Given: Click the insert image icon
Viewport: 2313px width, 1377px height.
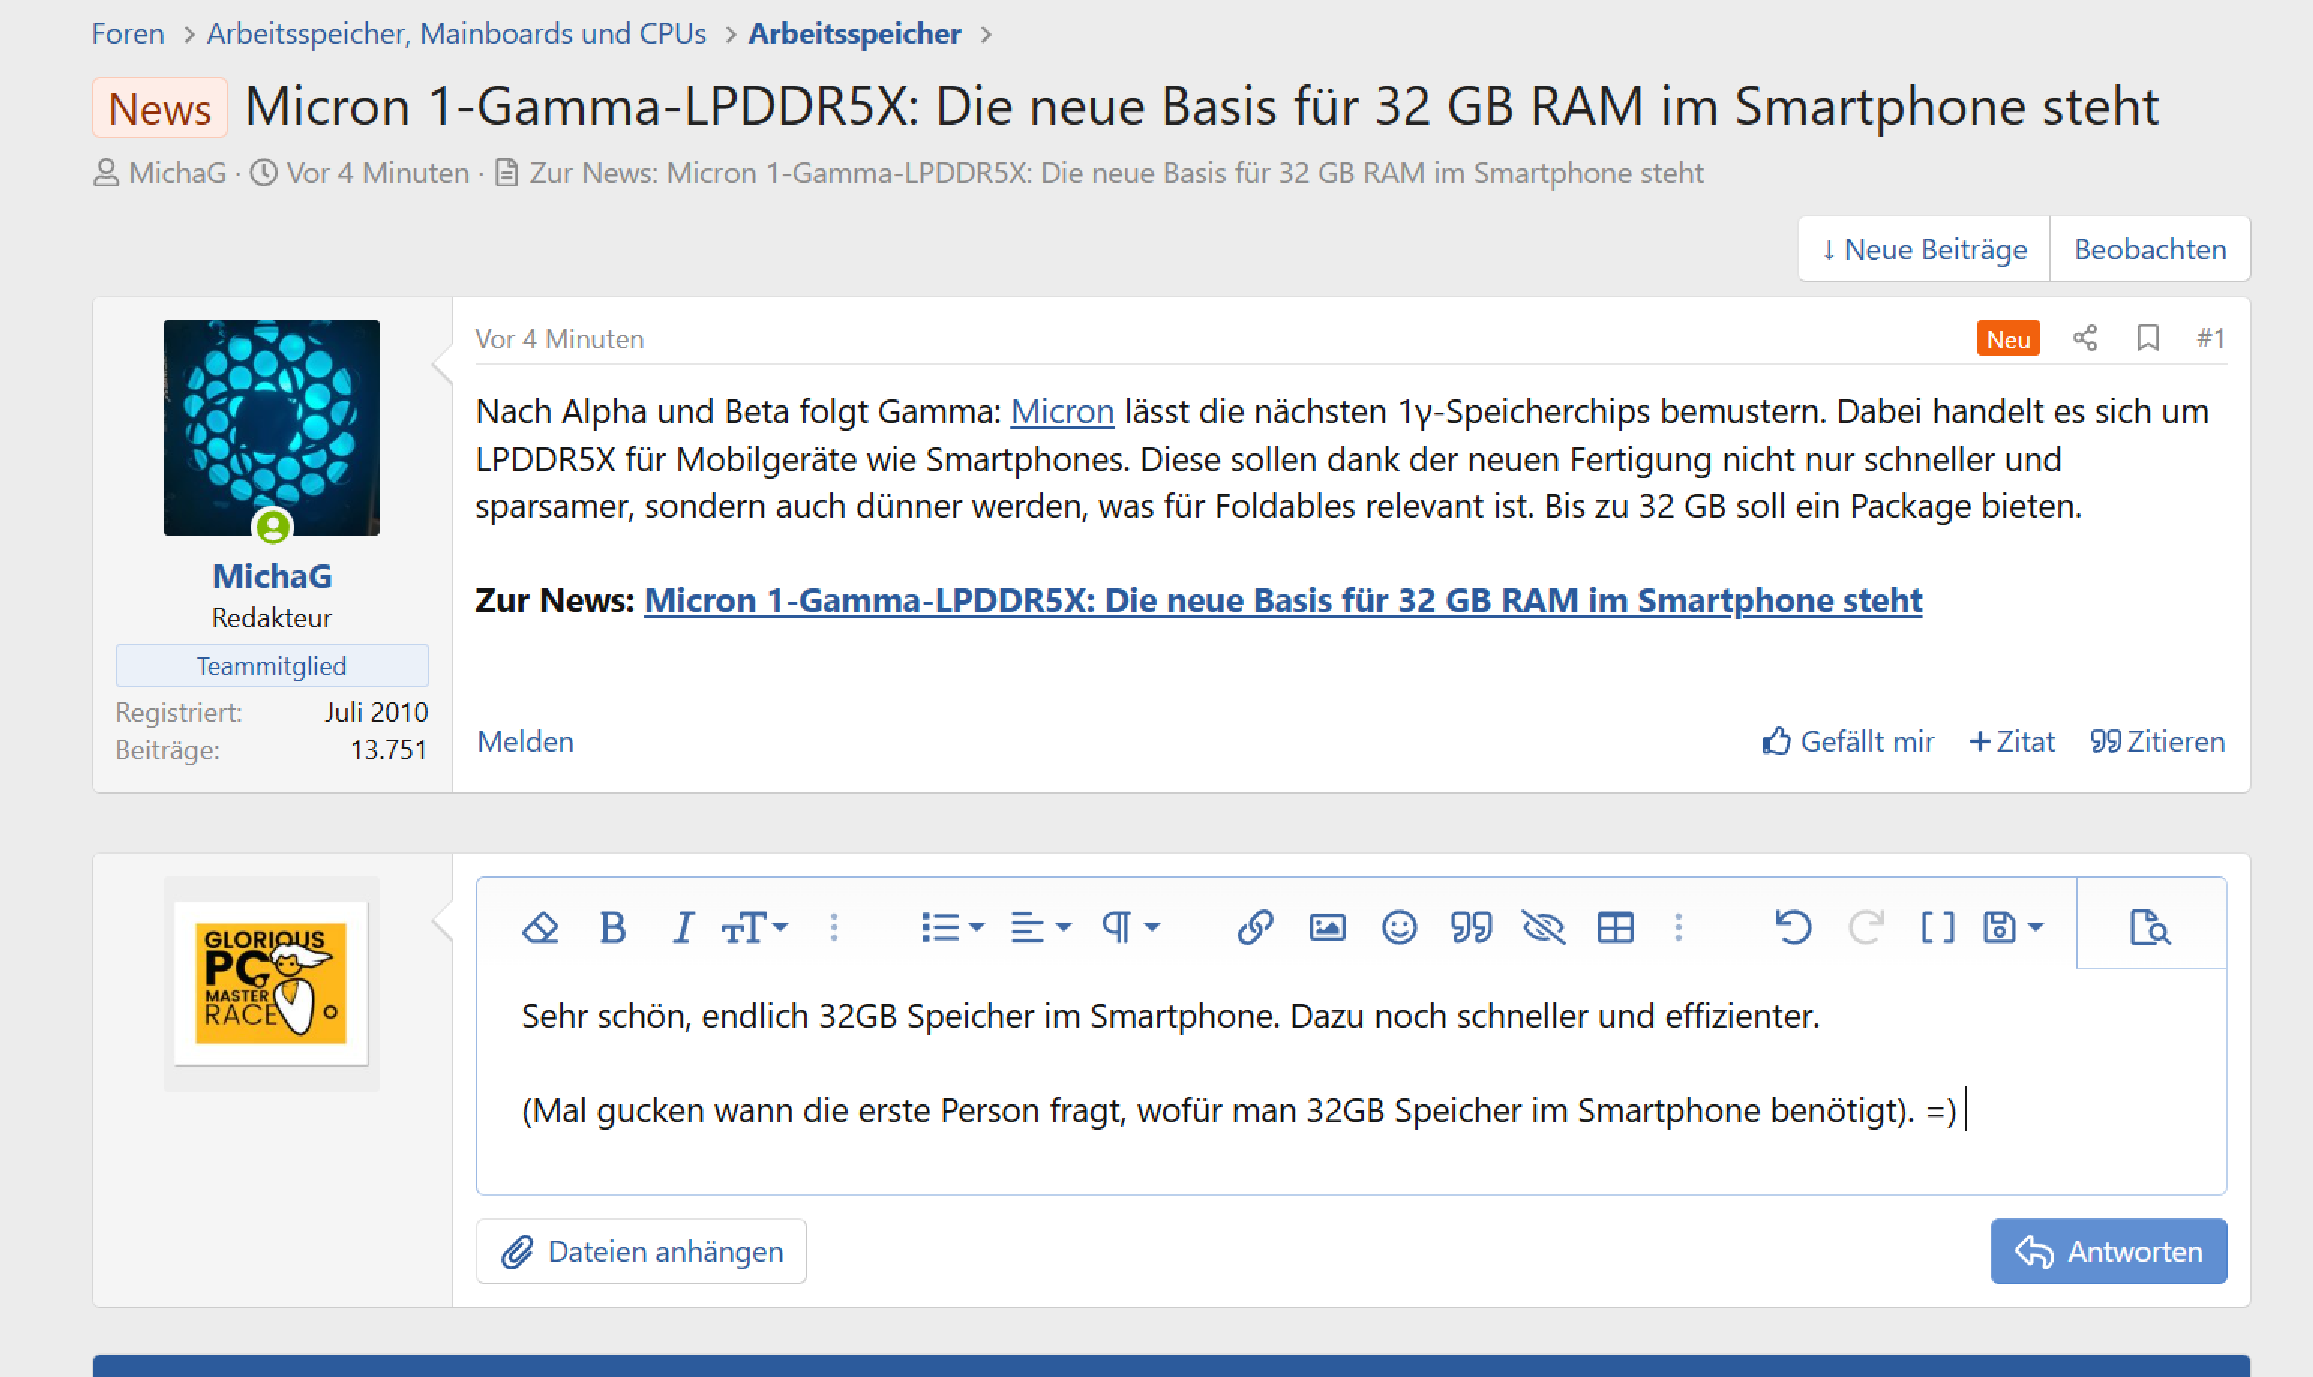Looking at the screenshot, I should [x=1327, y=927].
